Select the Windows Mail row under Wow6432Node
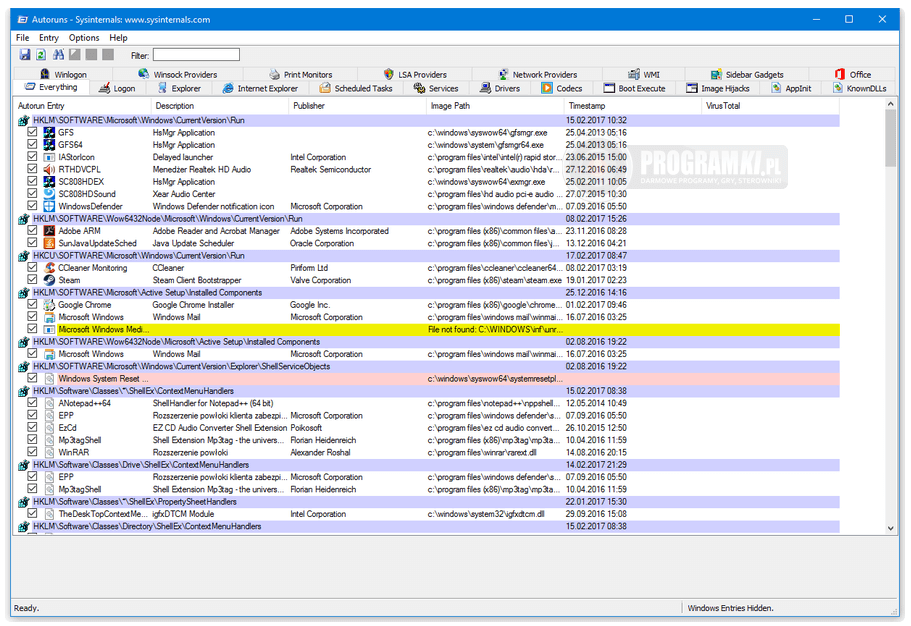This screenshot has height=626, width=911. pyautogui.click(x=428, y=354)
